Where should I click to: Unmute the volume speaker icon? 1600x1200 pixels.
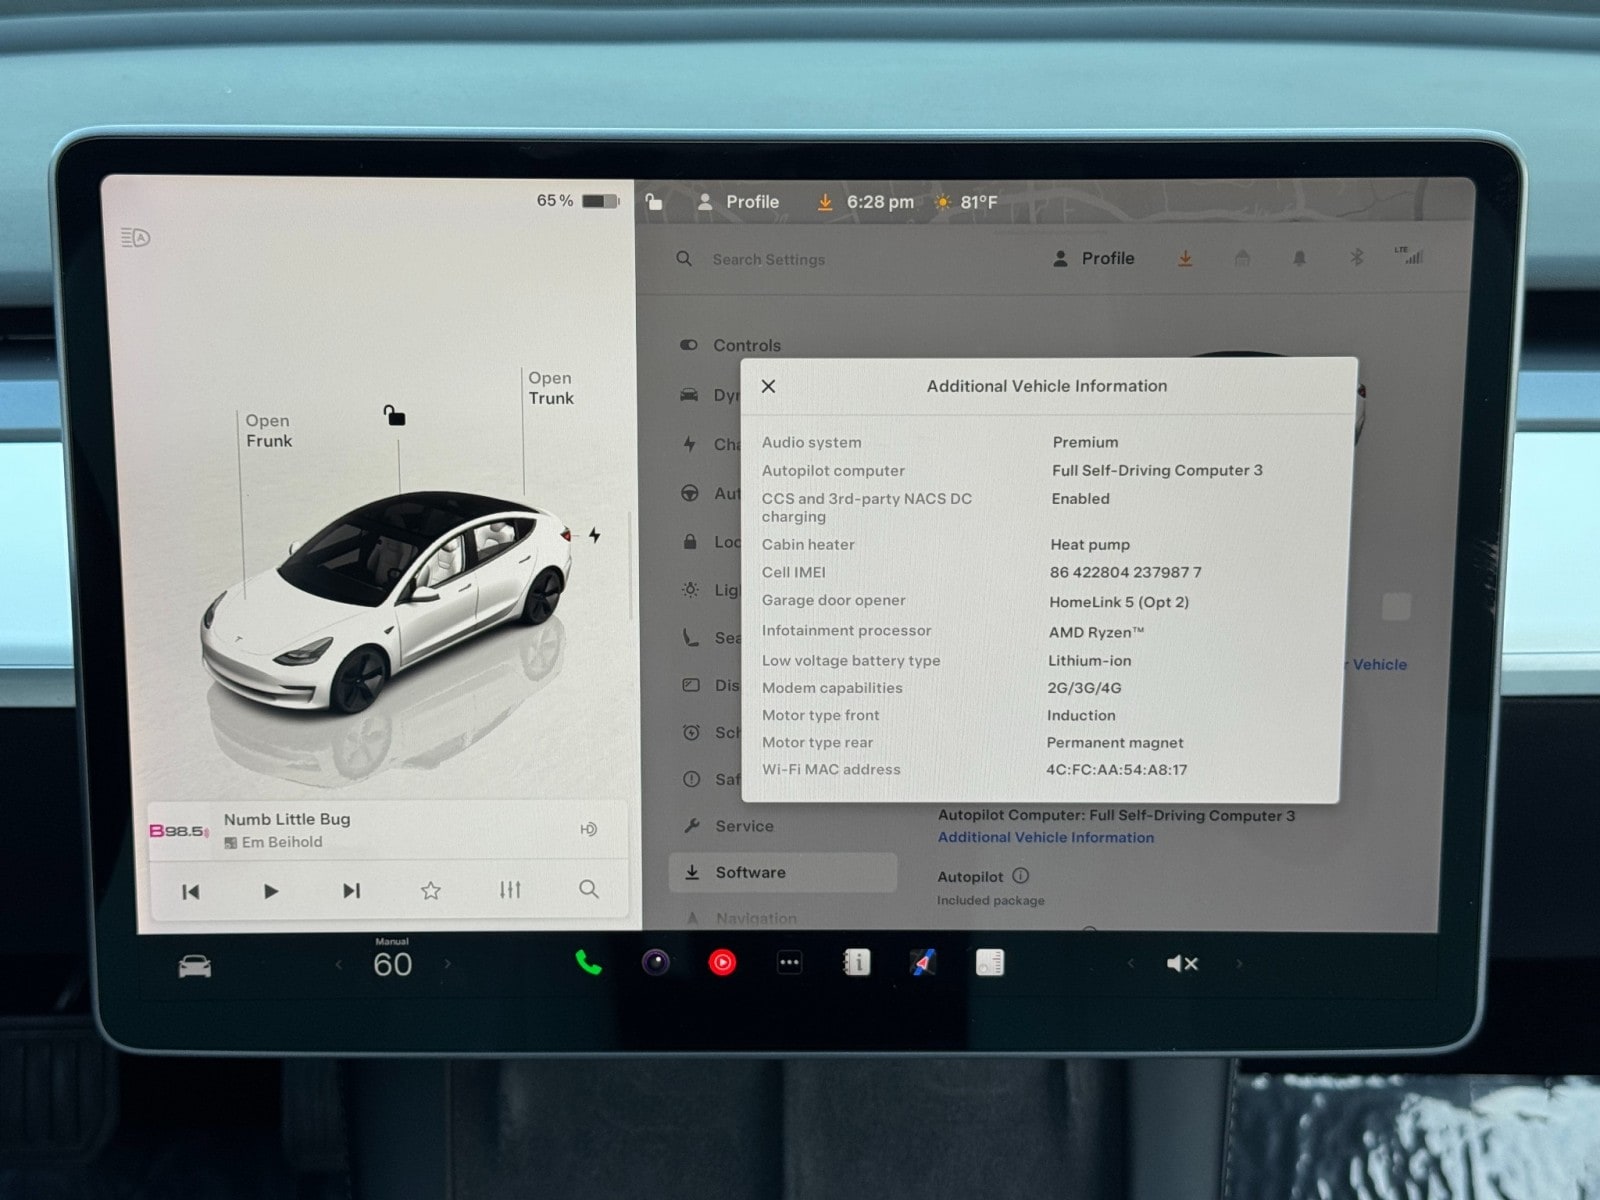click(1181, 964)
